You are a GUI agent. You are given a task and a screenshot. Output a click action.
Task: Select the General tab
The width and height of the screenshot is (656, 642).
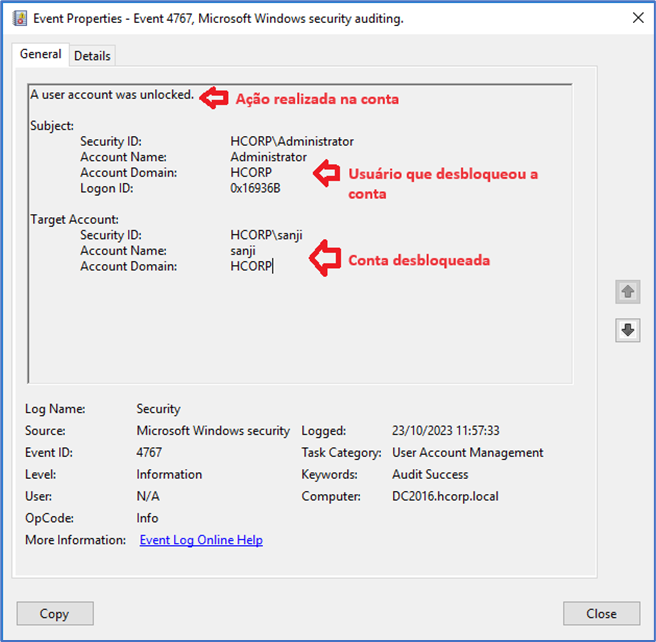pos(41,55)
